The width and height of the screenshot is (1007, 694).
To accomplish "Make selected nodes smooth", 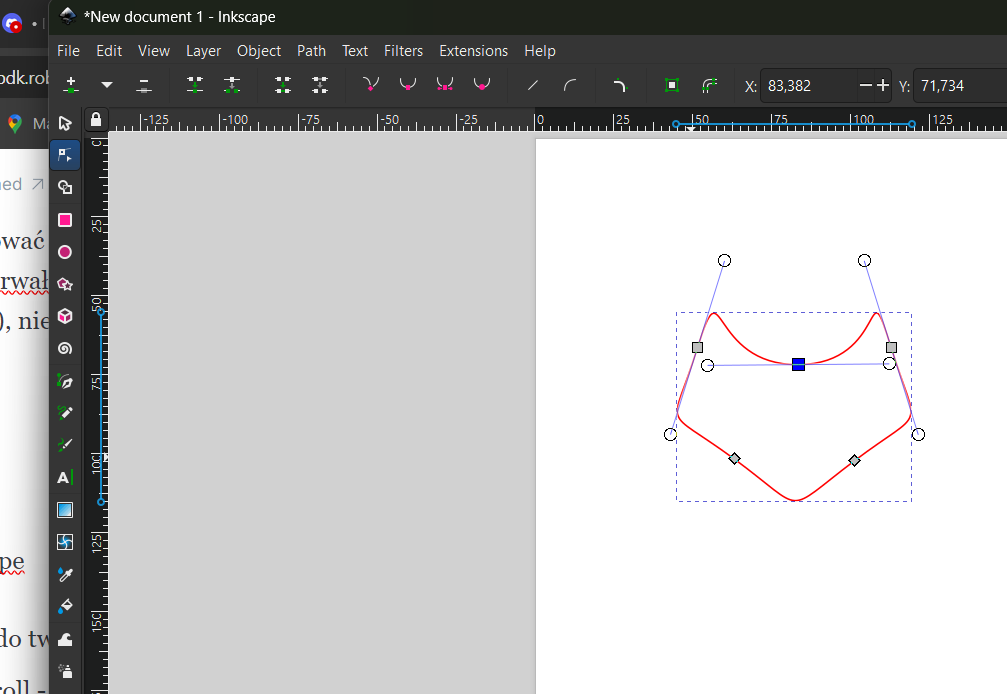I will pyautogui.click(x=408, y=85).
